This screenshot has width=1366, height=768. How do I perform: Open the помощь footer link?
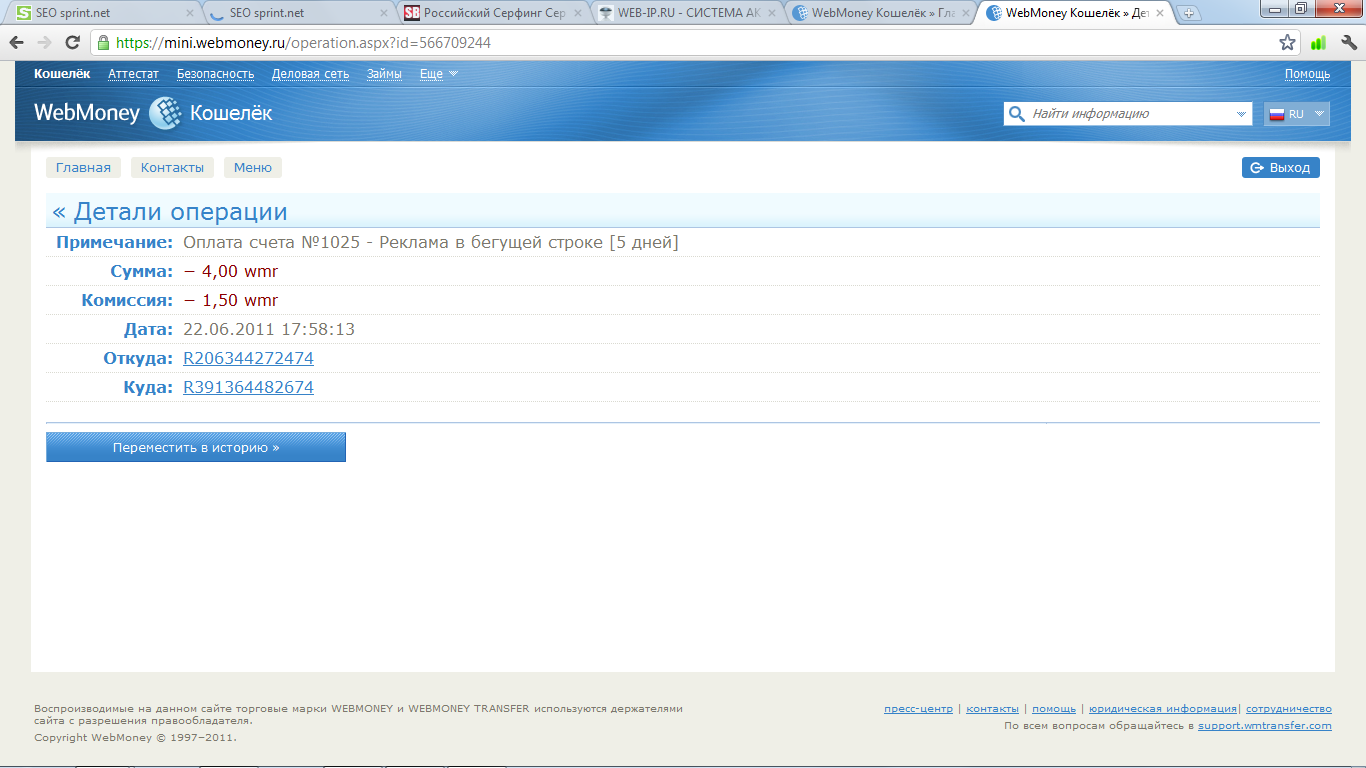click(x=1054, y=709)
